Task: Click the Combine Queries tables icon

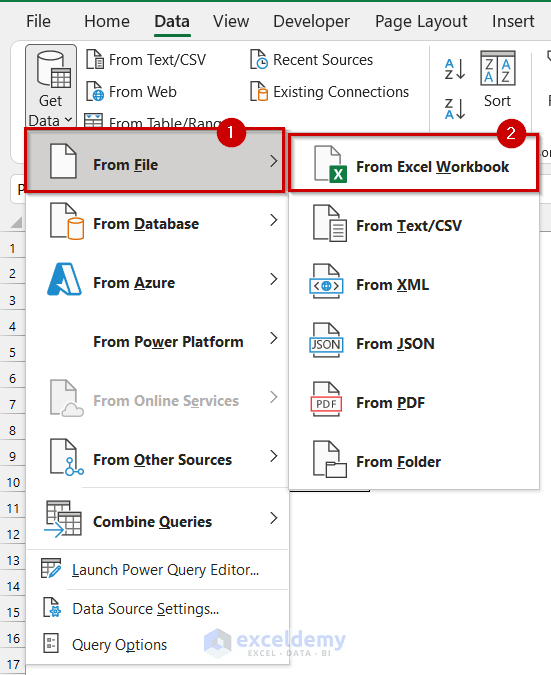Action: (63, 519)
